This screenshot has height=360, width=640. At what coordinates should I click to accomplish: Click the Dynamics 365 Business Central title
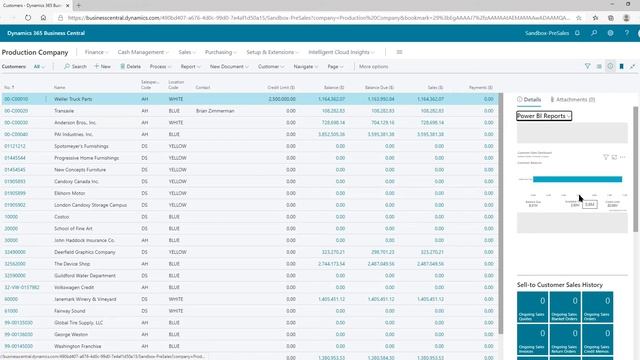(46, 33)
